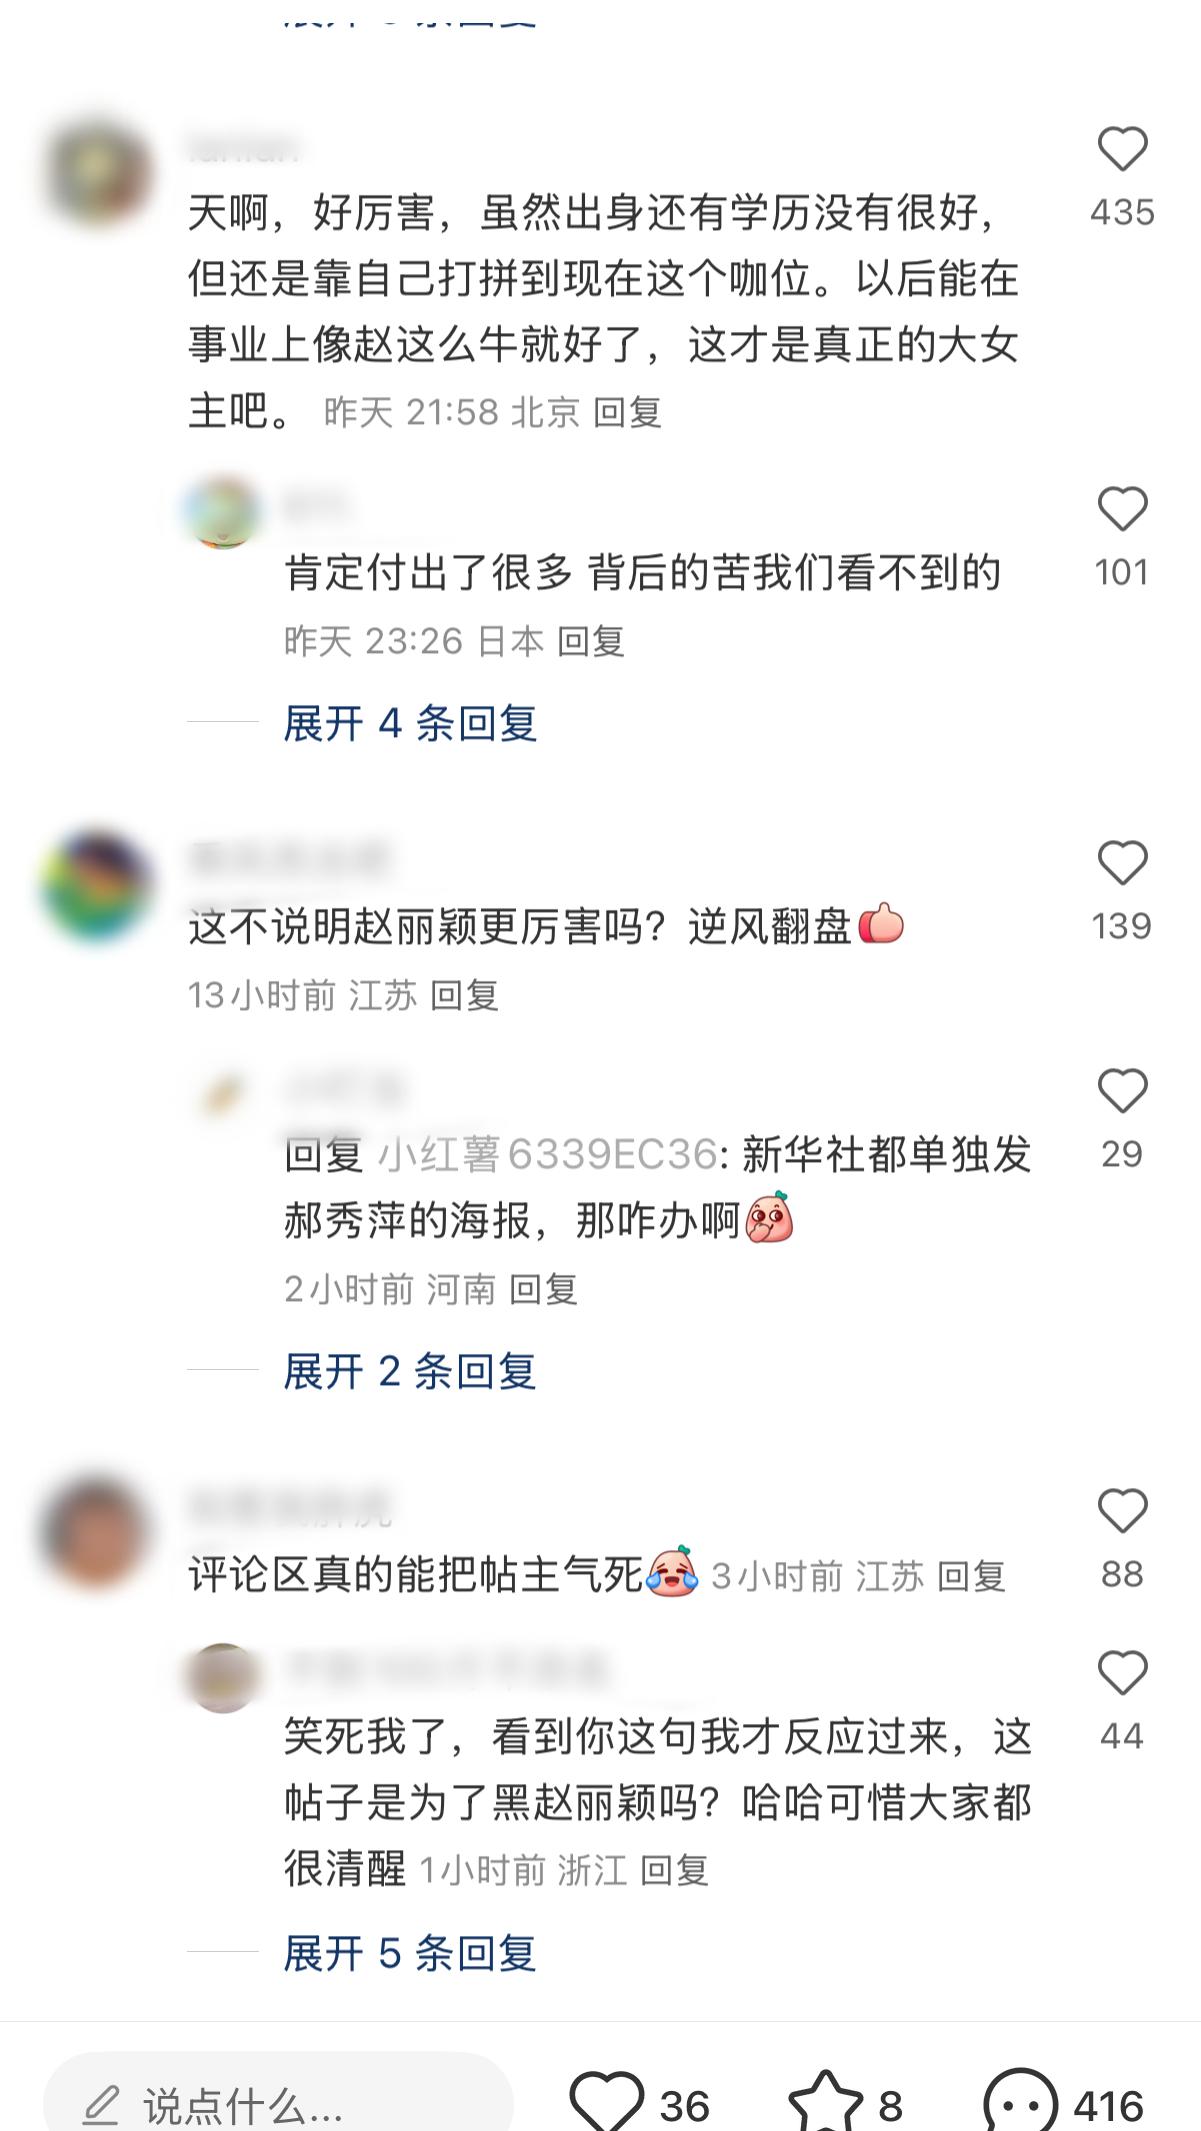Like the 新华社 reply with 29 likes

point(1122,1091)
